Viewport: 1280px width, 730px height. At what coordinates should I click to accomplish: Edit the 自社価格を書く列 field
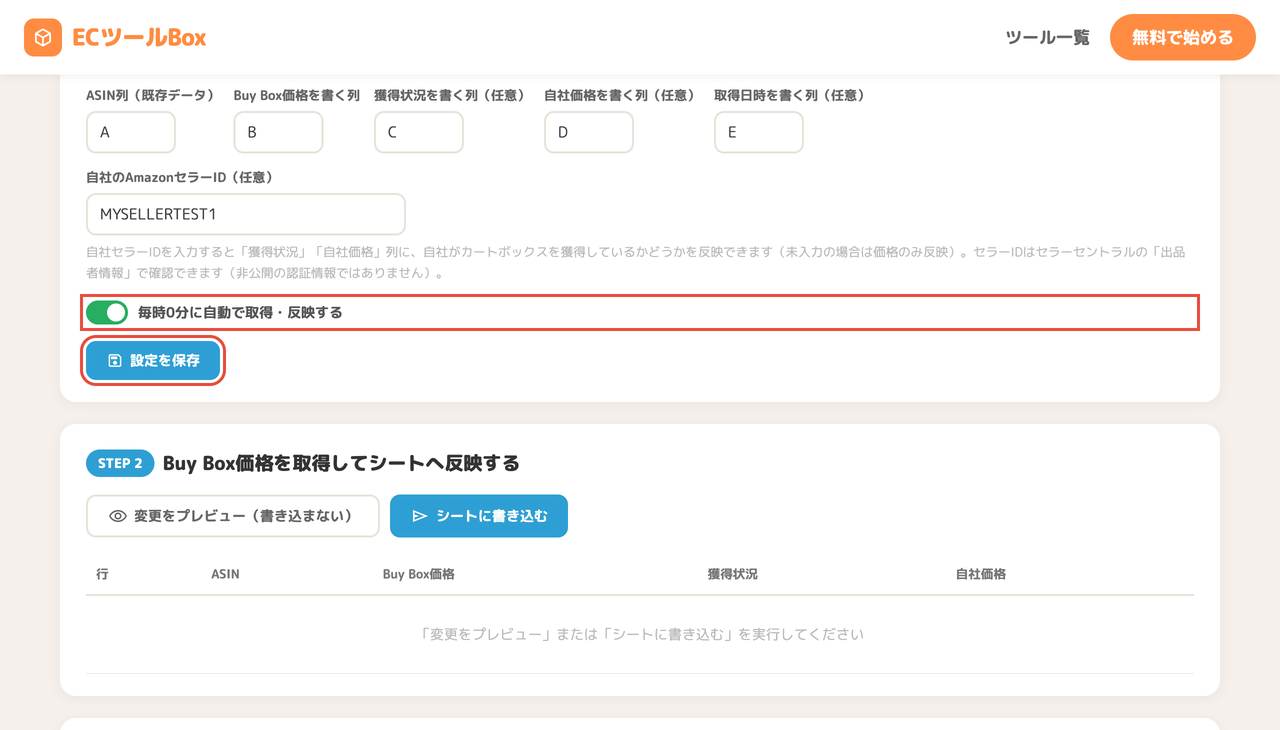point(589,132)
